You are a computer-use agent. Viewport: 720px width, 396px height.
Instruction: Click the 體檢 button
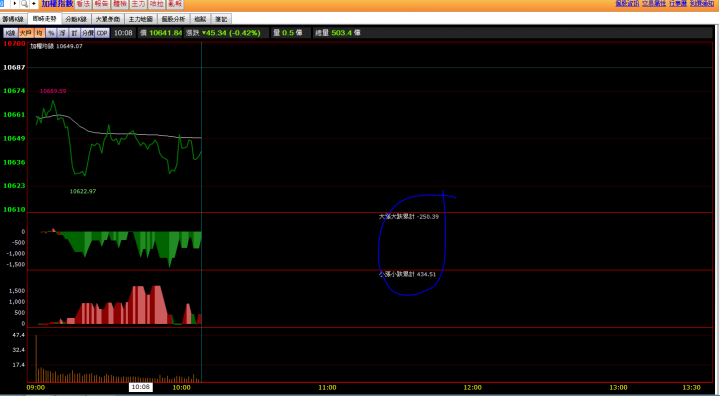tap(120, 4)
